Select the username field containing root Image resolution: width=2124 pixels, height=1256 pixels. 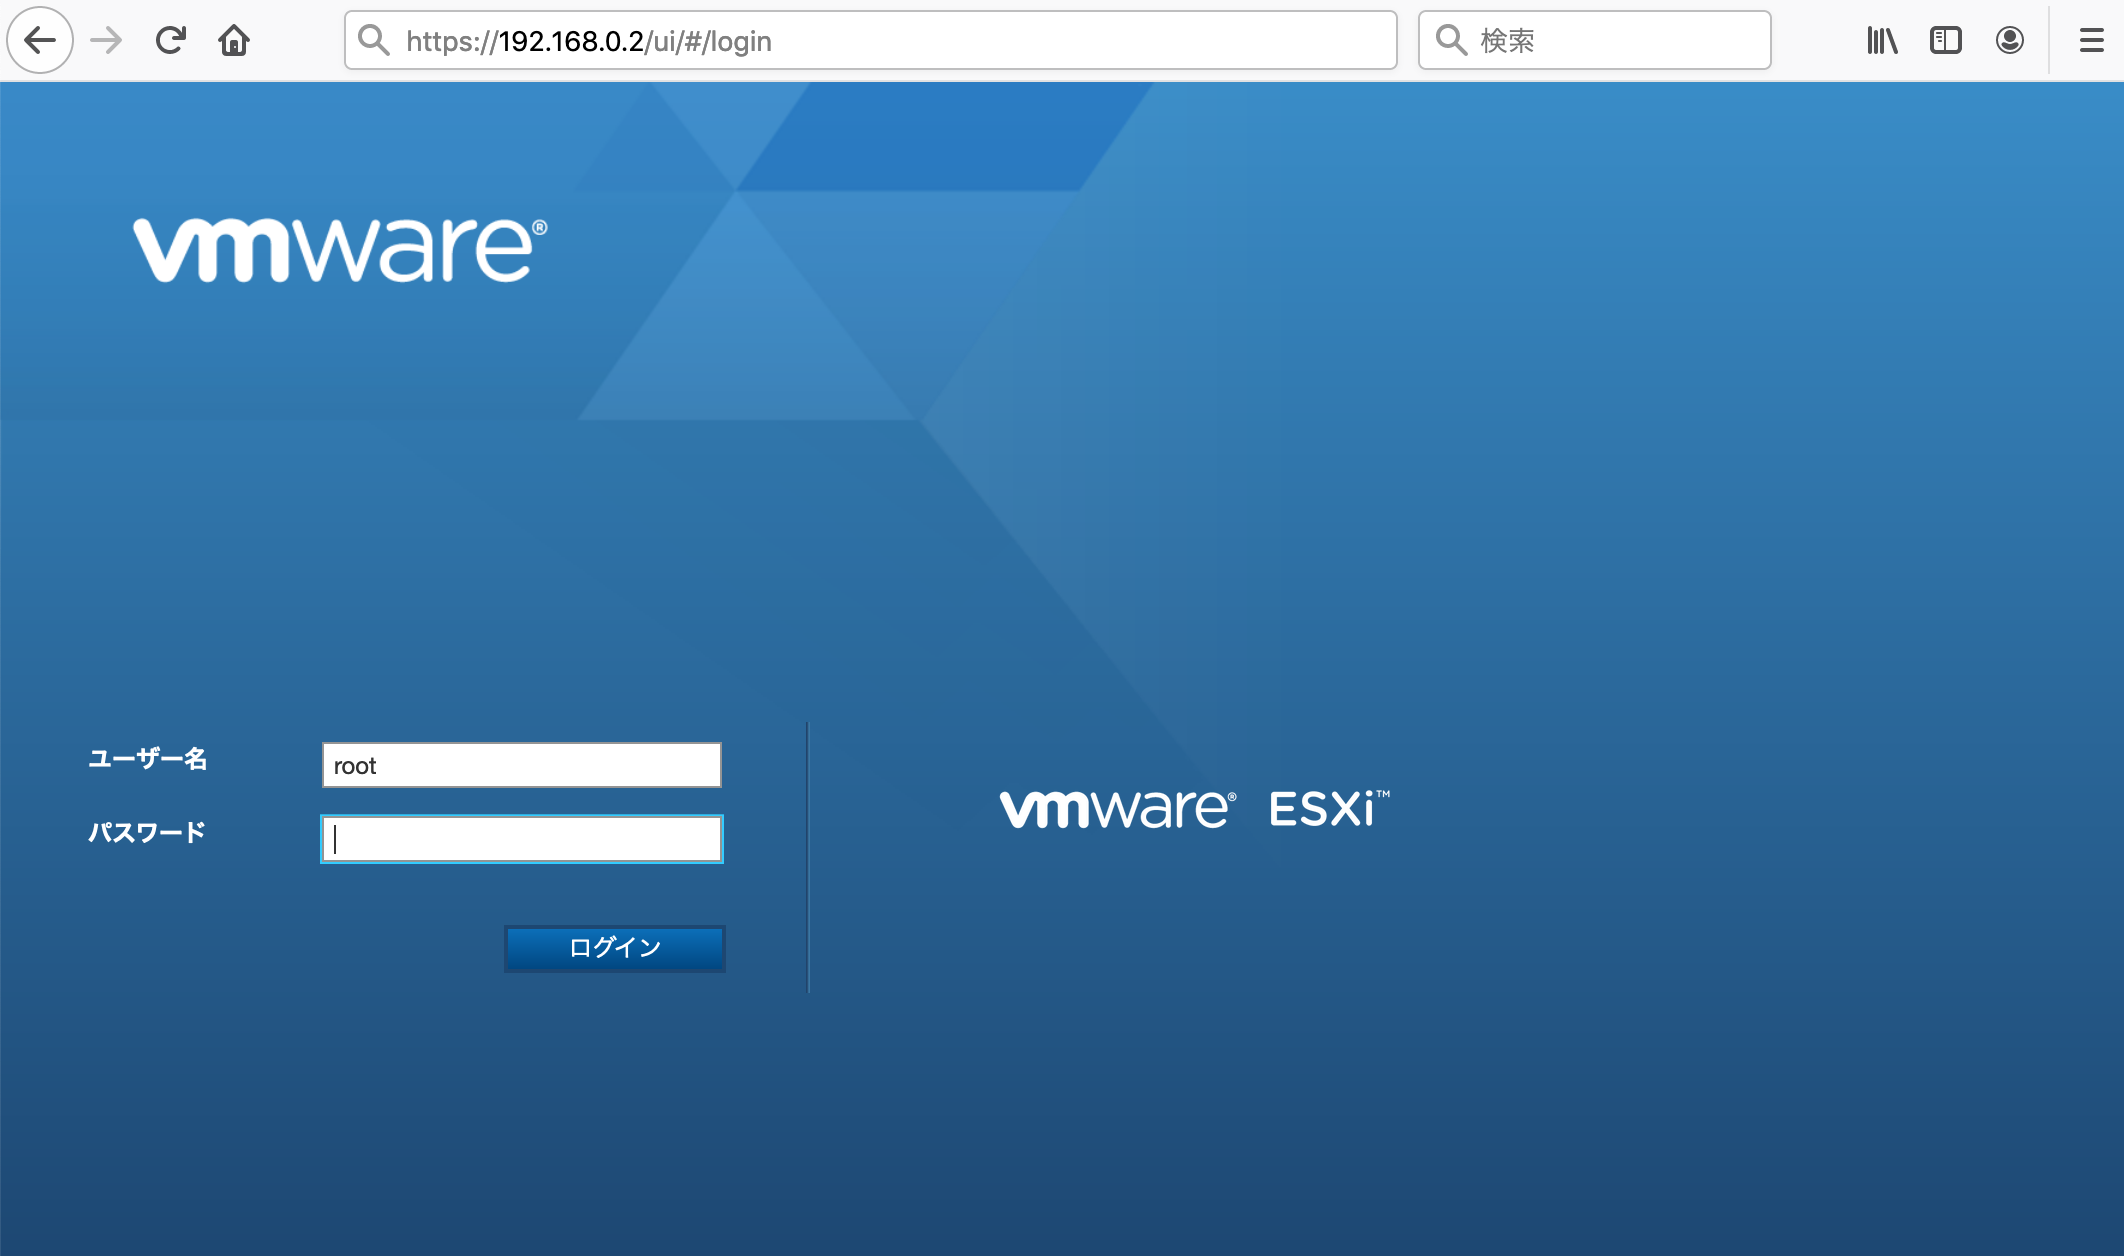[520, 764]
